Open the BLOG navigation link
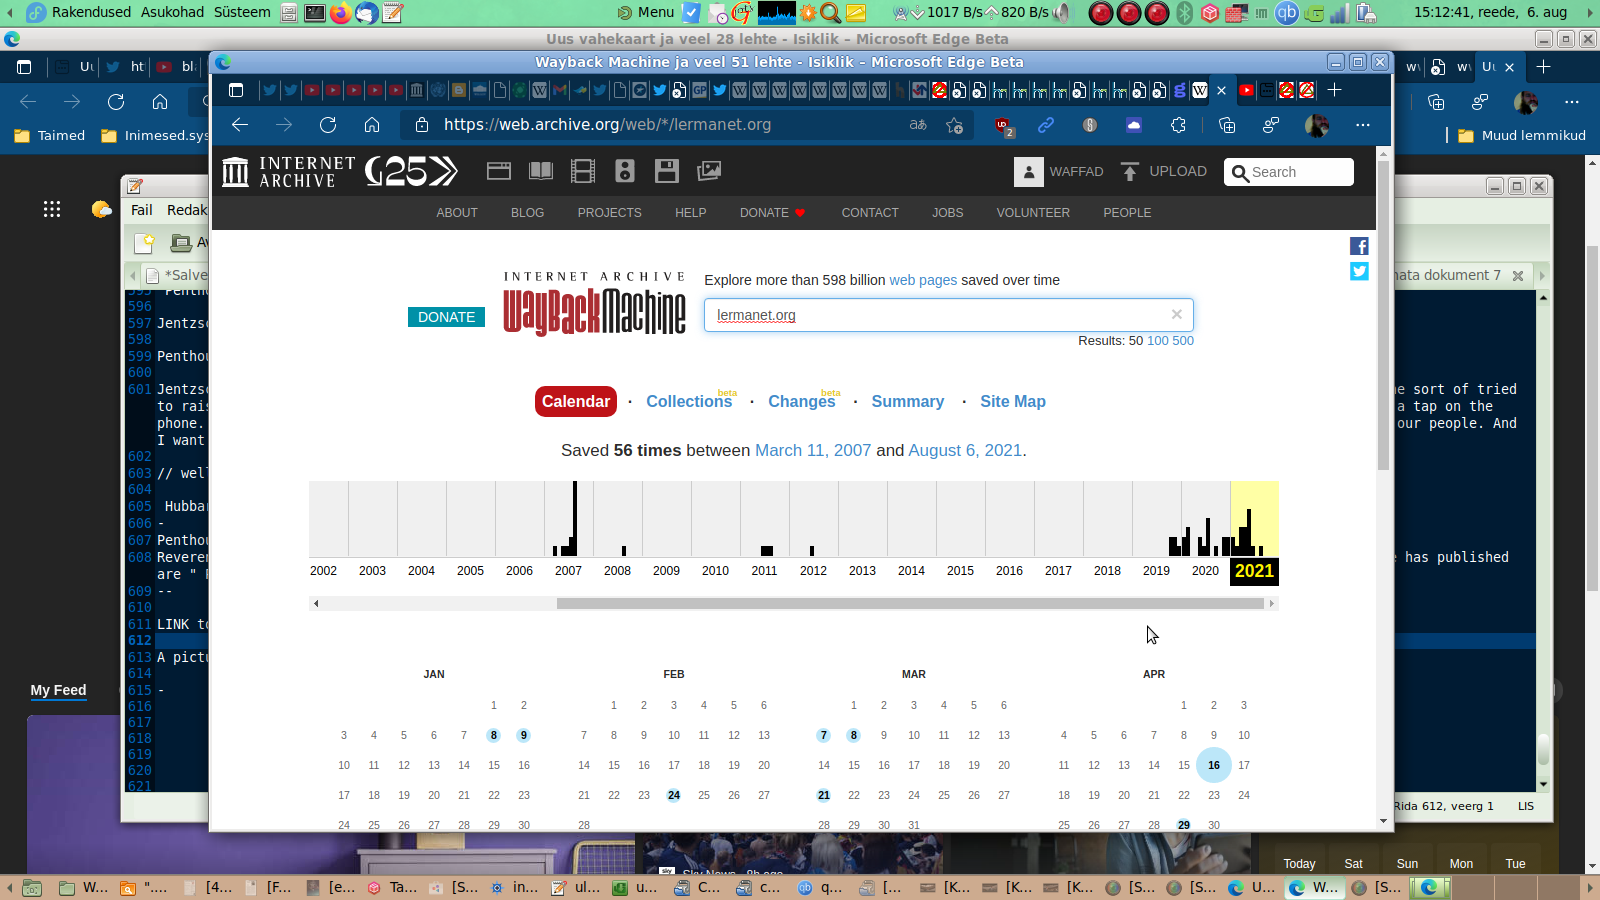 coord(527,213)
